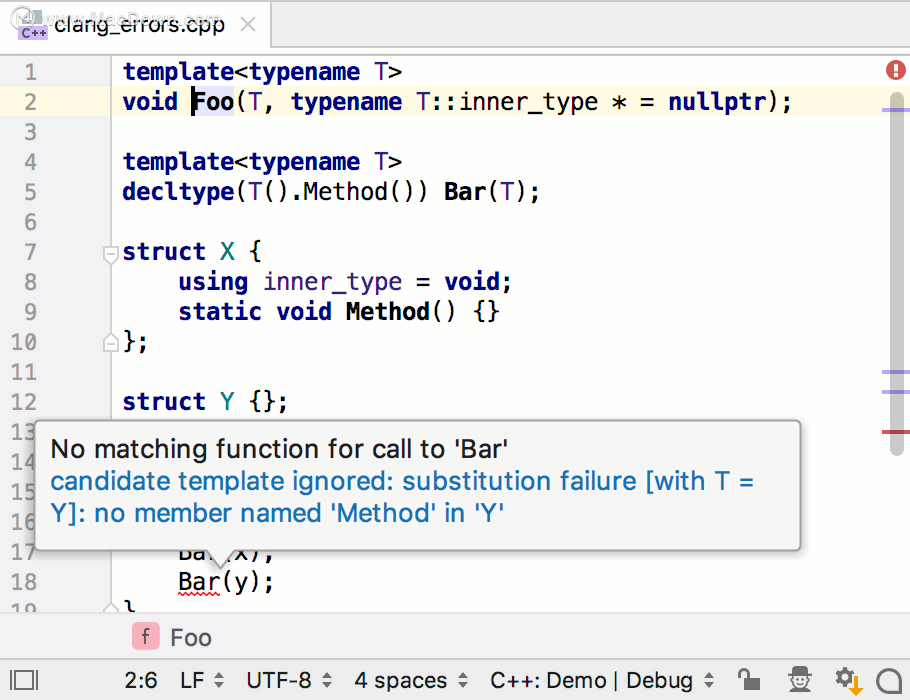This screenshot has height=700, width=910.
Task: Open C++: Demo | Debug configuration selector
Action: click(602, 680)
